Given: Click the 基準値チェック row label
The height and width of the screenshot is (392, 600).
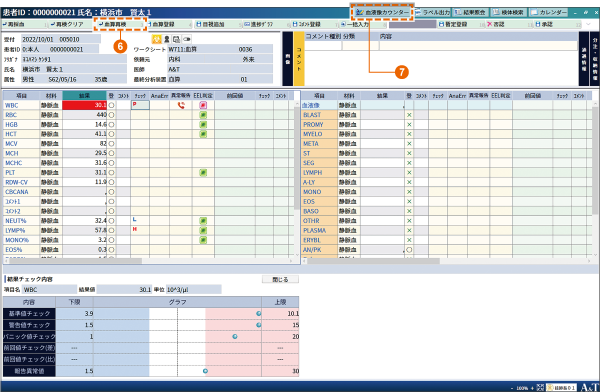Looking at the screenshot, I should (x=29, y=314).
